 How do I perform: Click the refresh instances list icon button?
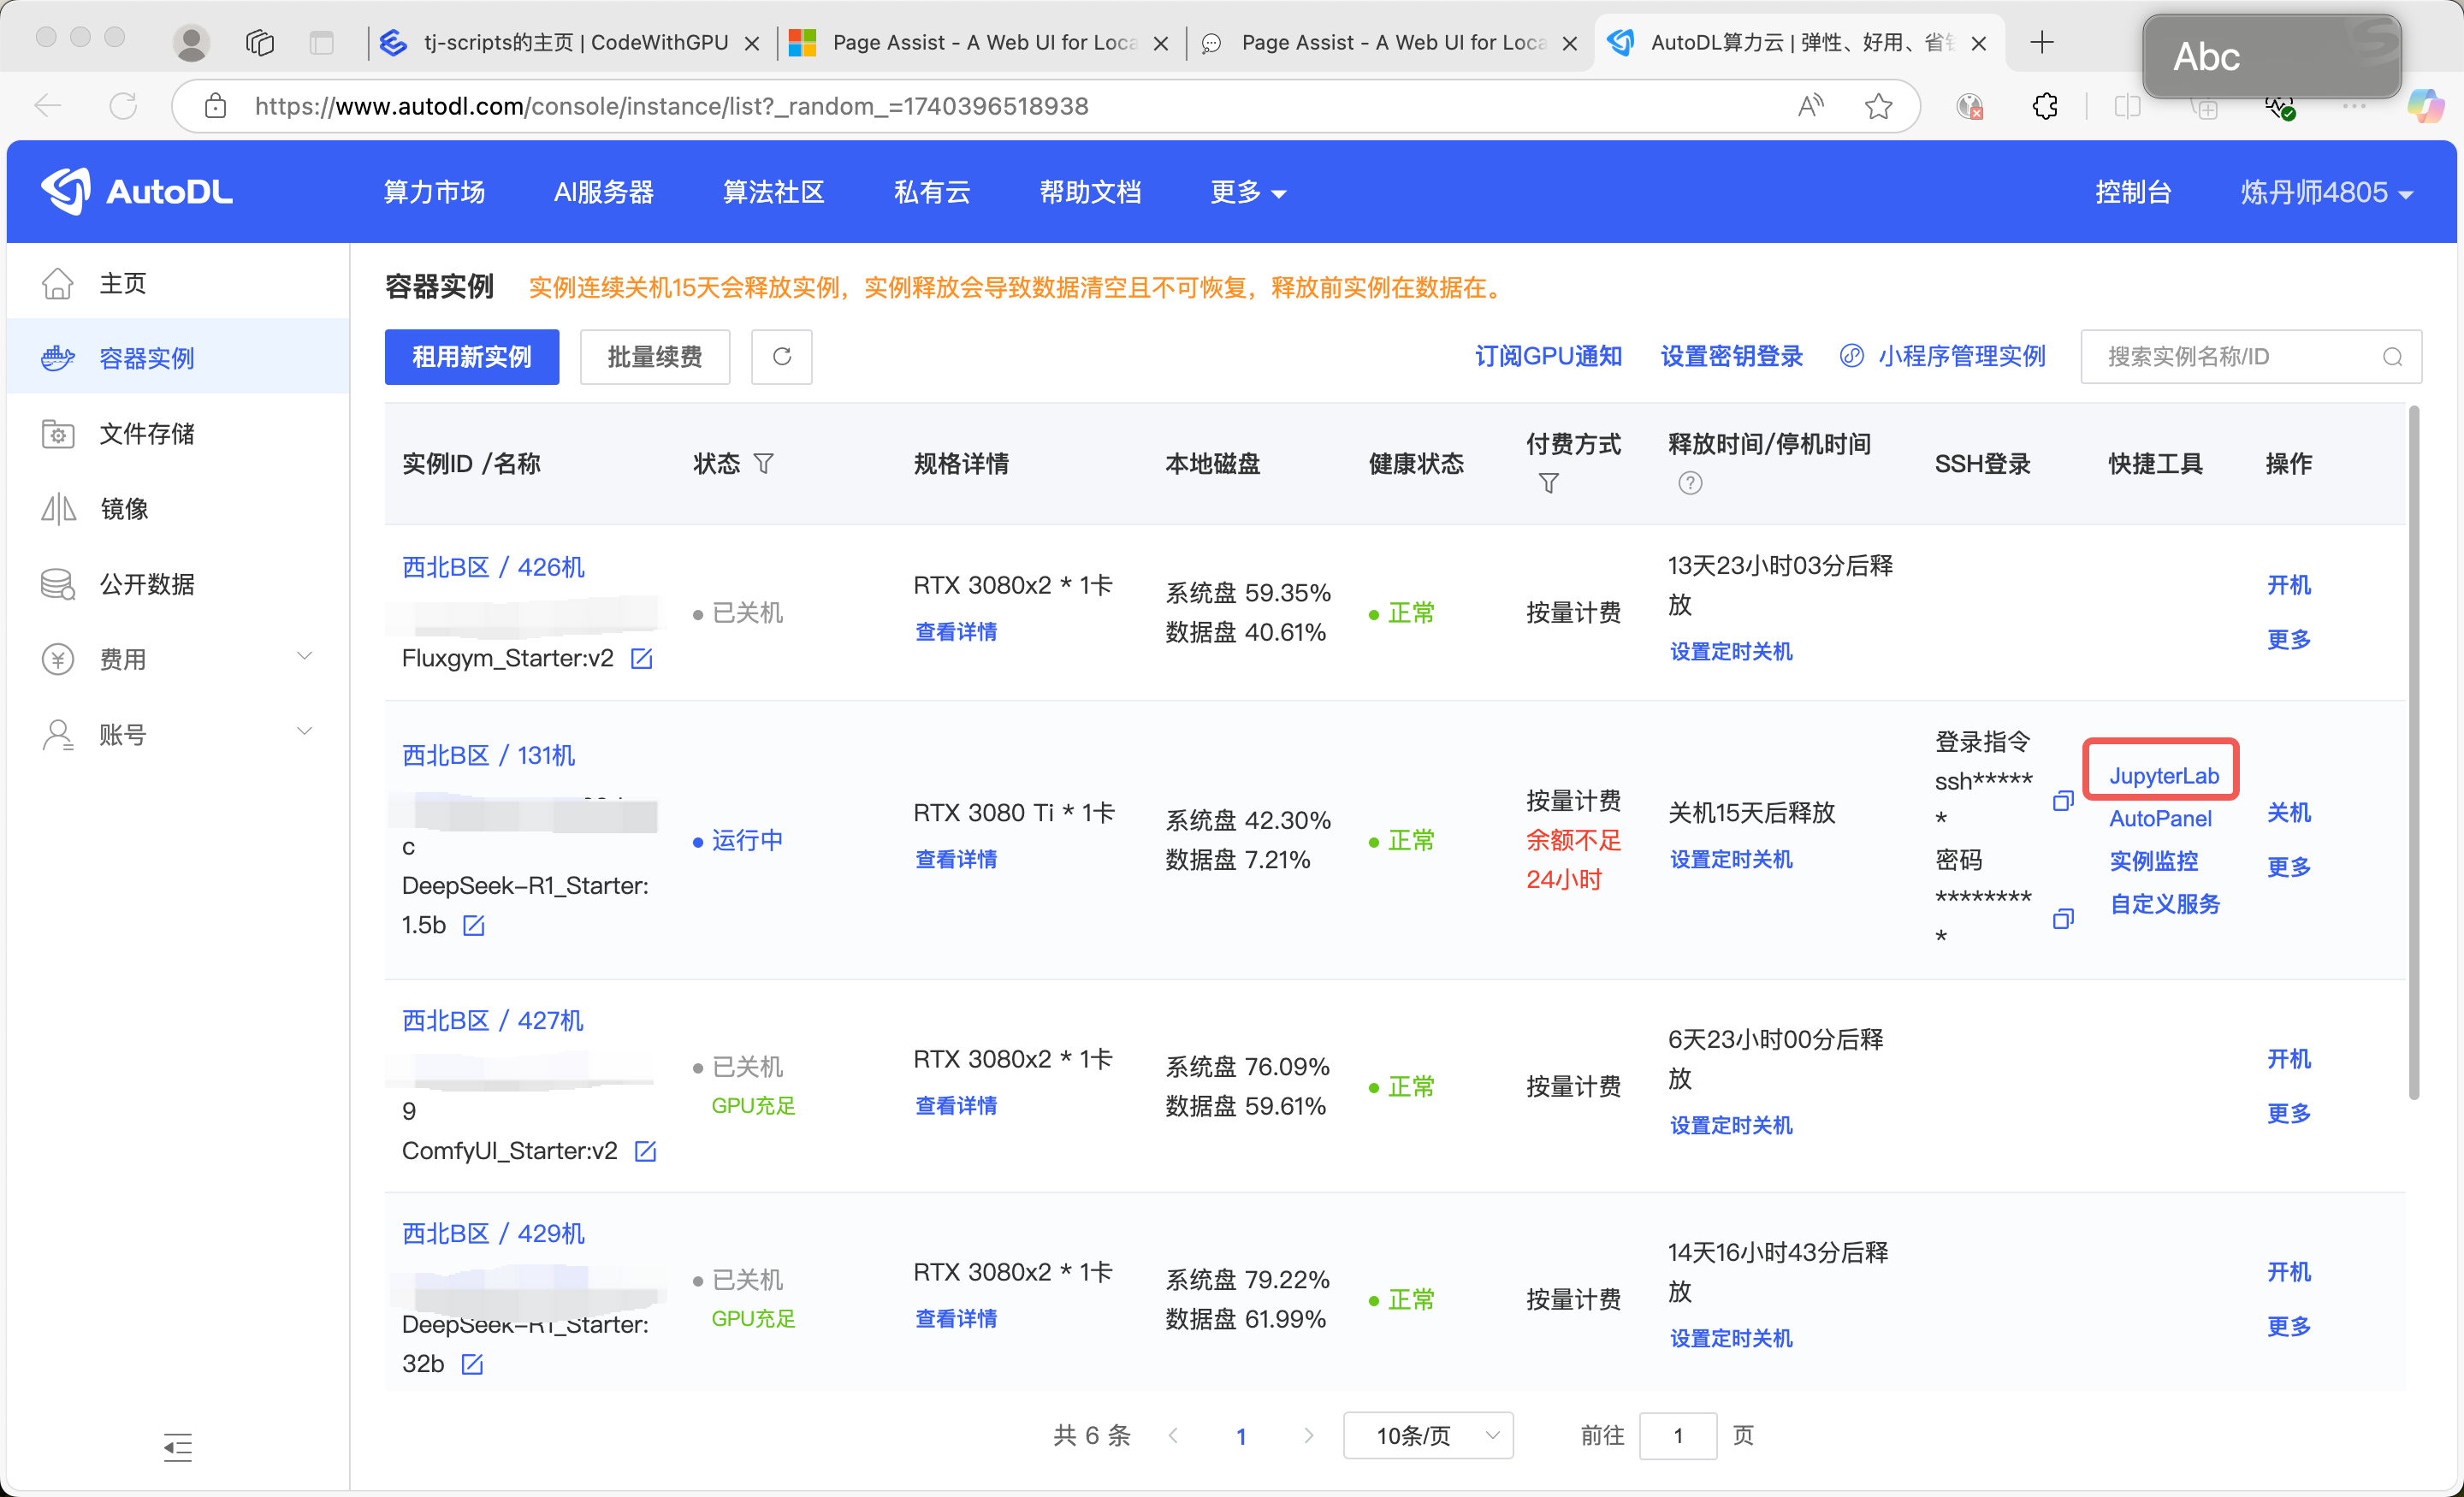pyautogui.click(x=782, y=357)
